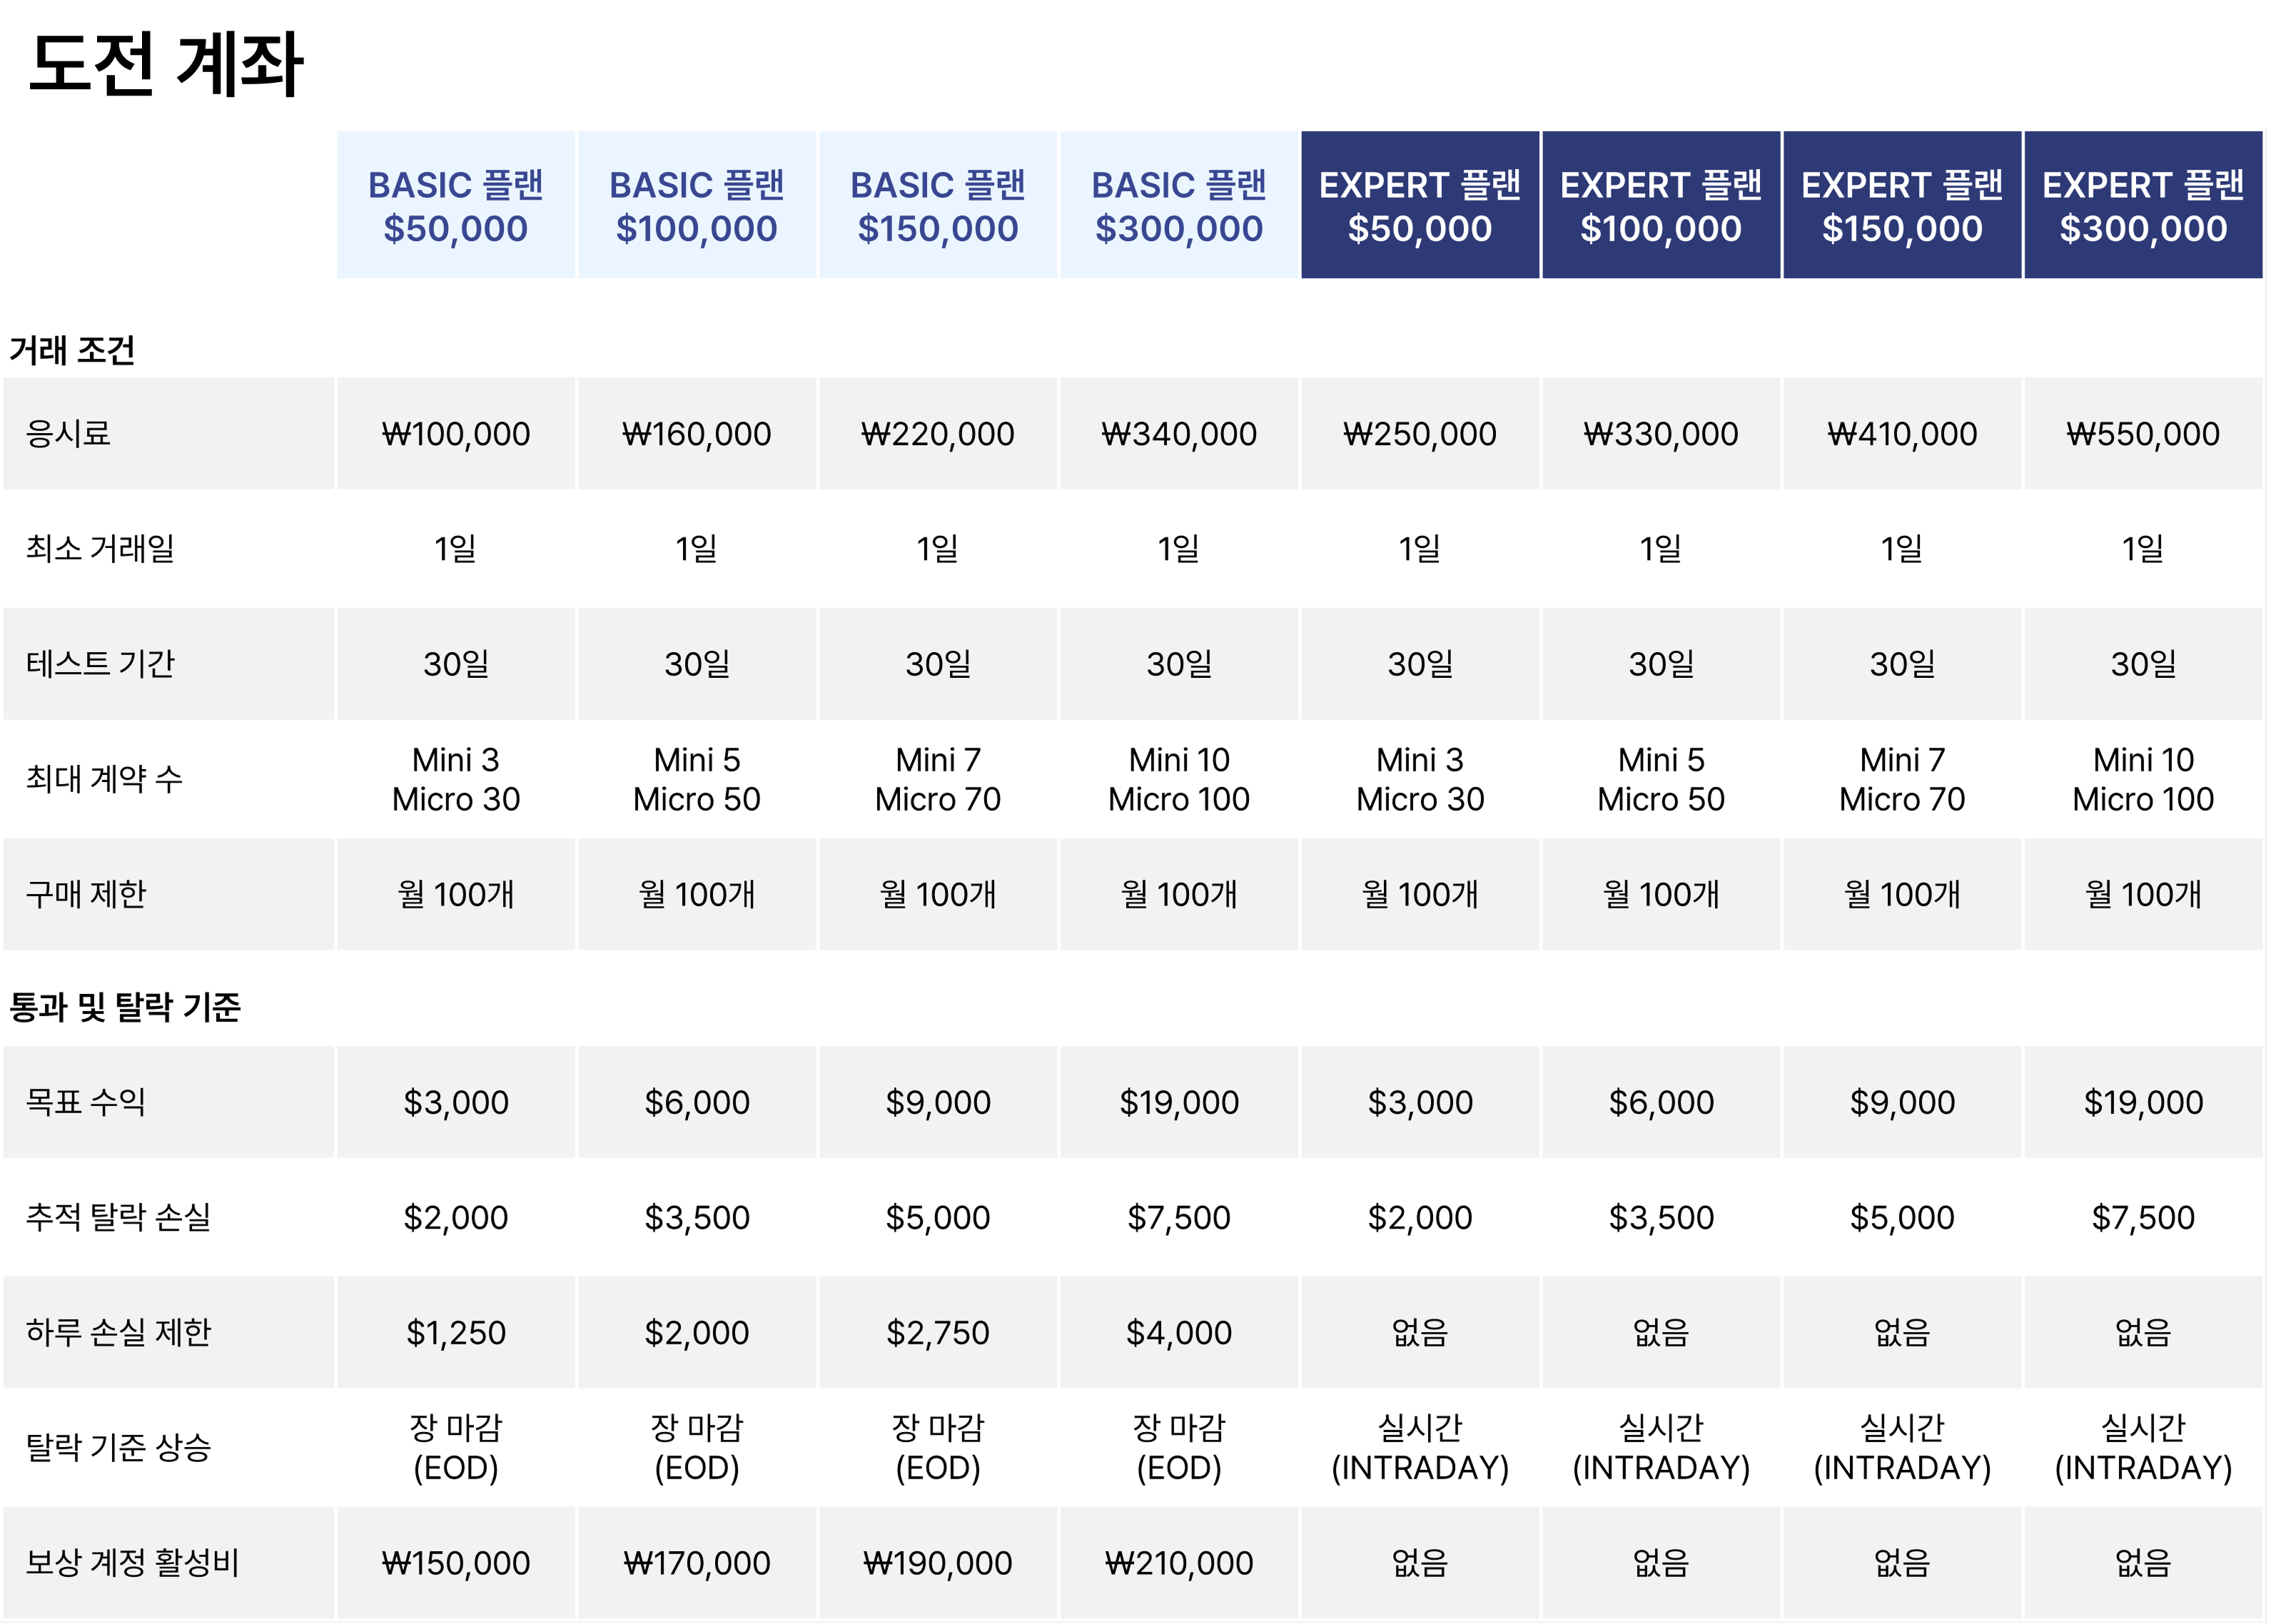Click the 통과 및 탈락 기준 section heading
The width and height of the screenshot is (2271, 1624).
pyautogui.click(x=125, y=1006)
